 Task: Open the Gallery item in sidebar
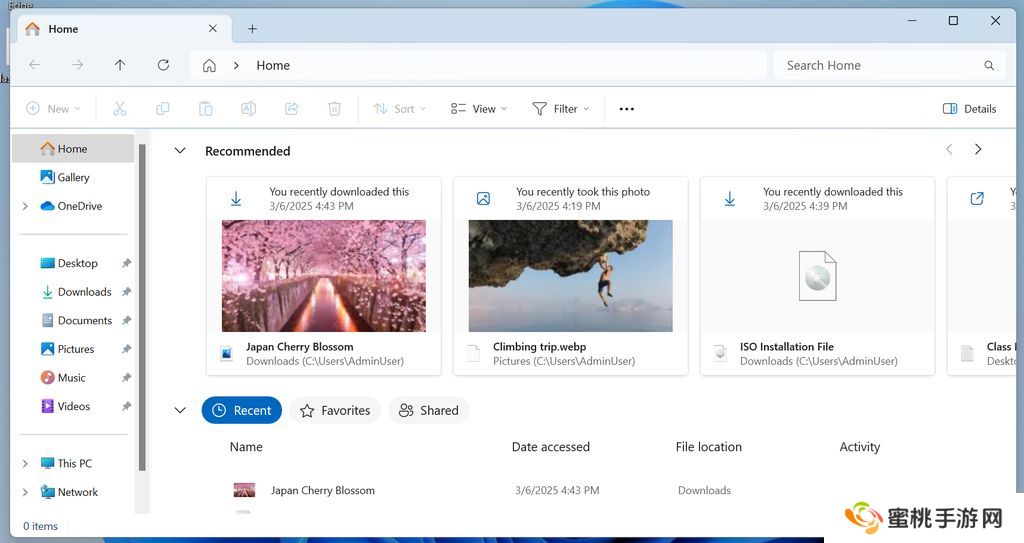(x=72, y=177)
